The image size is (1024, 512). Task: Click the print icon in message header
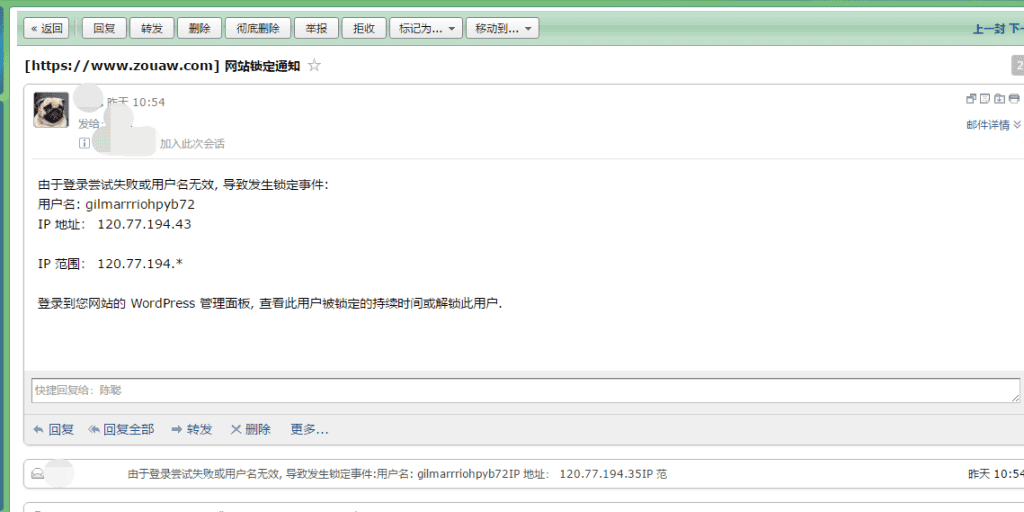click(1014, 99)
